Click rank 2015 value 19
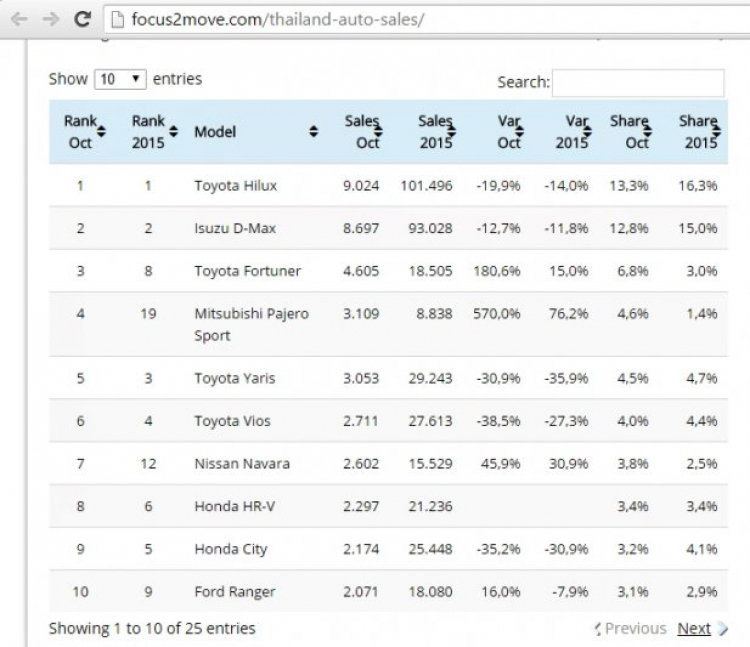The image size is (750, 647). (148, 314)
